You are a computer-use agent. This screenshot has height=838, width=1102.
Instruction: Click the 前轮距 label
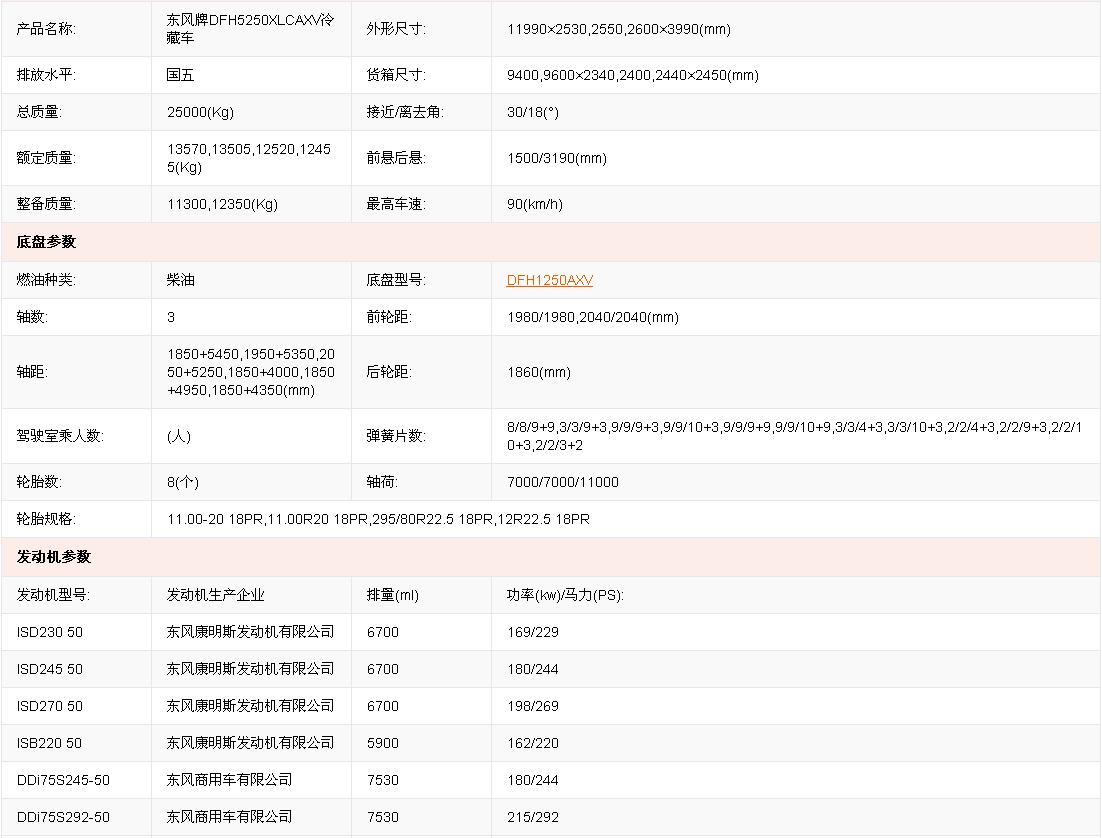pos(389,317)
